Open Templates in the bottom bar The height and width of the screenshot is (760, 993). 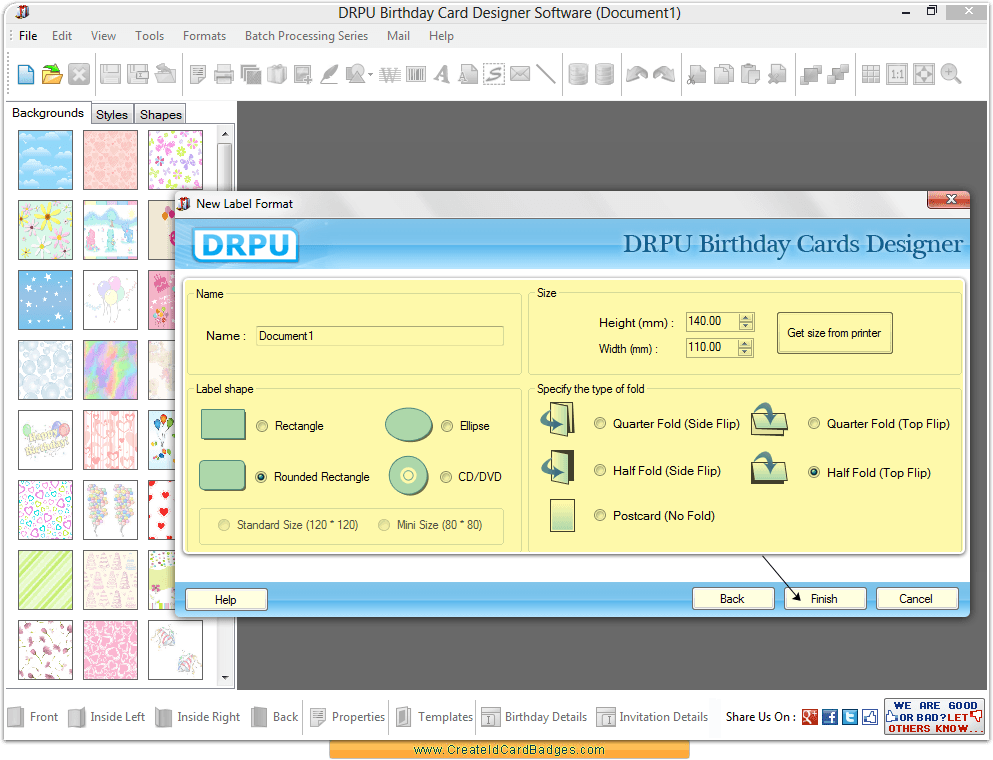click(x=434, y=717)
